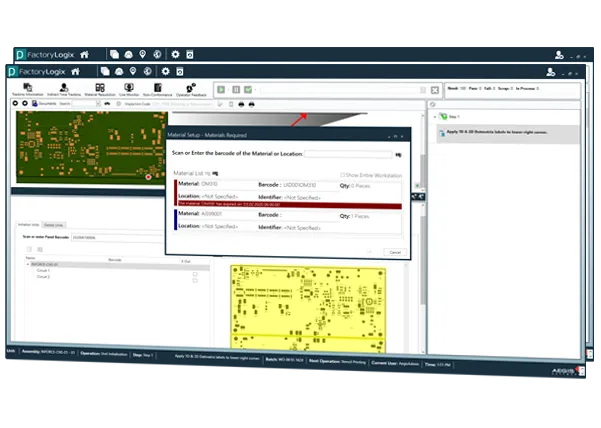Select second material row with one piece

click(288, 221)
